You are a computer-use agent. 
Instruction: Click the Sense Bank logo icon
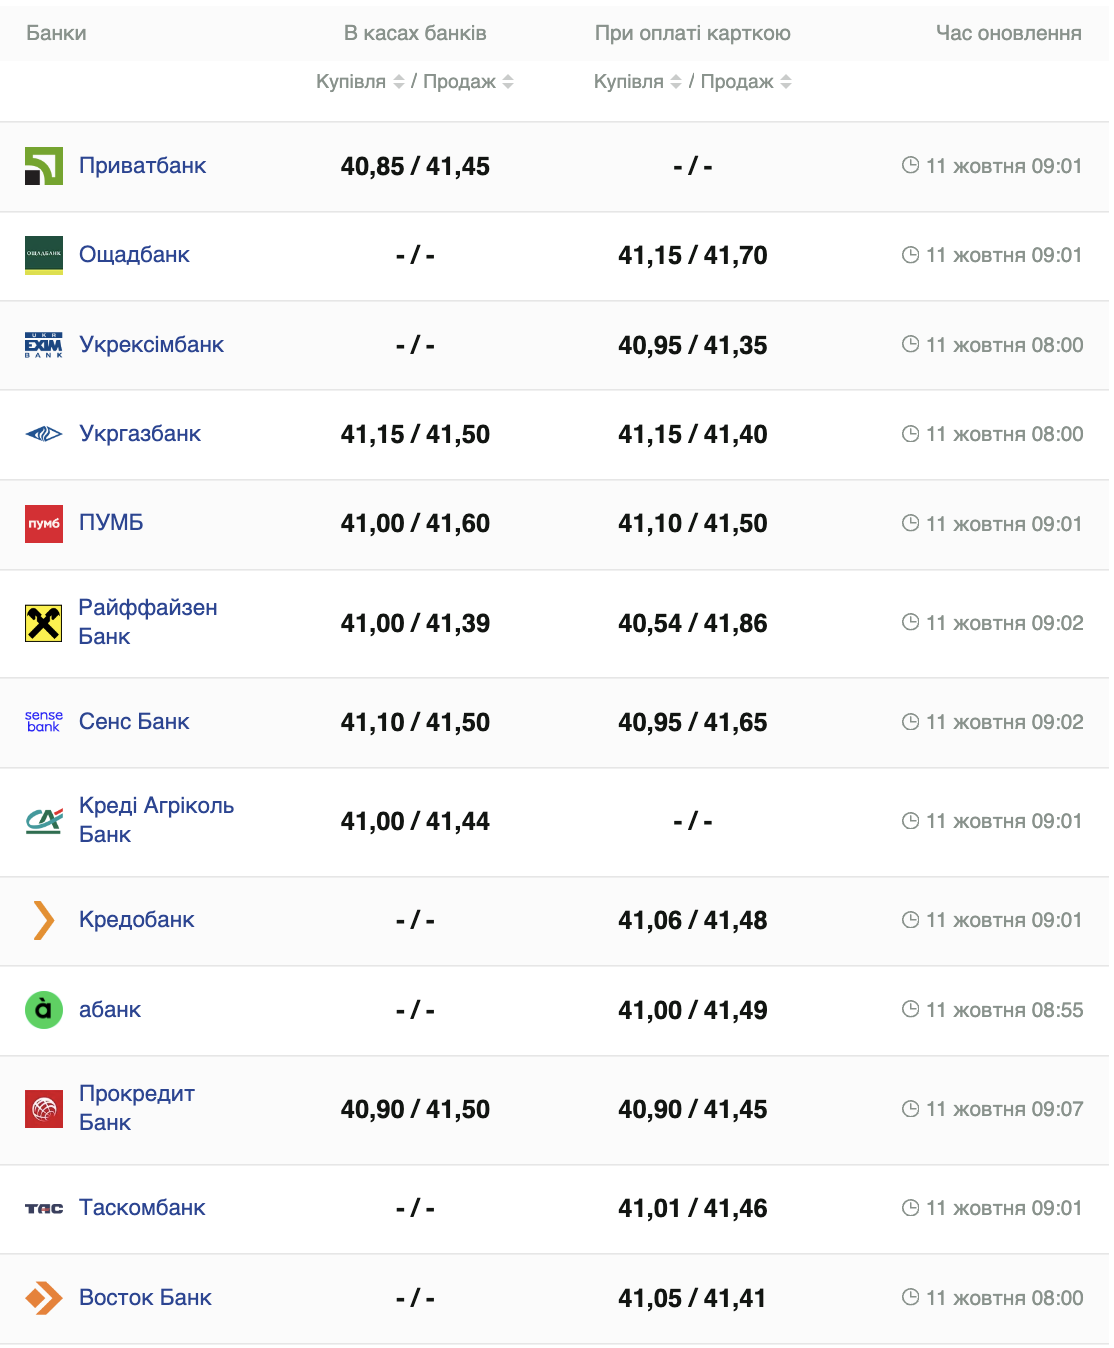pyautogui.click(x=44, y=722)
